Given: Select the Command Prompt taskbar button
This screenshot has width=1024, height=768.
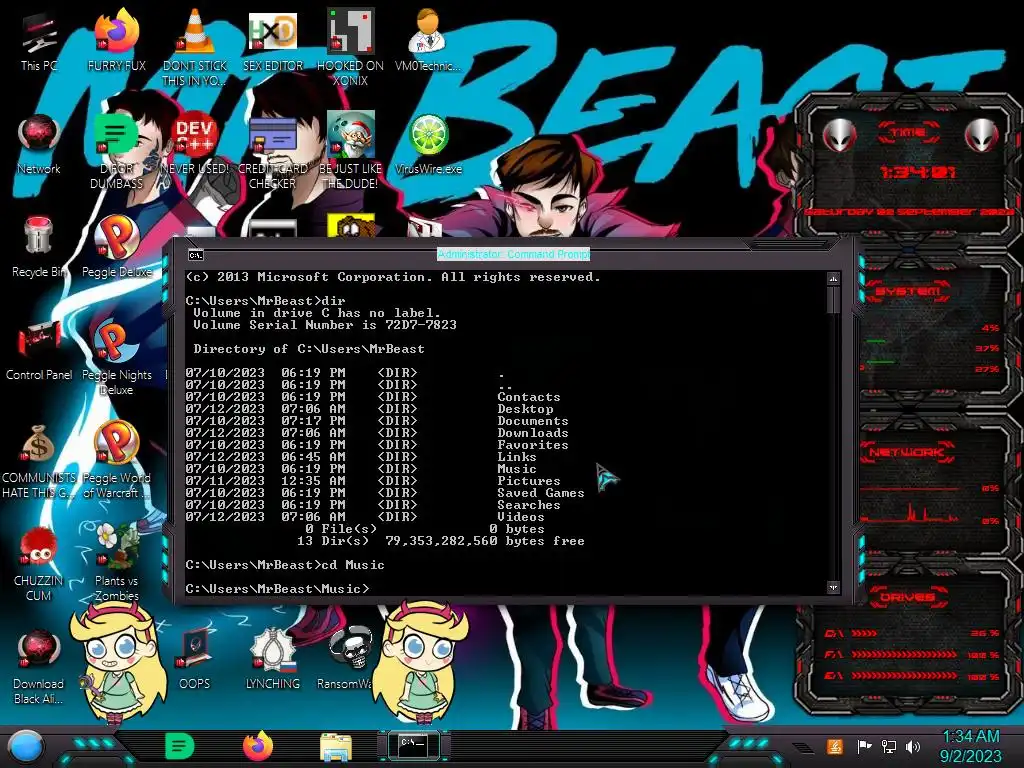Looking at the screenshot, I should [413, 745].
